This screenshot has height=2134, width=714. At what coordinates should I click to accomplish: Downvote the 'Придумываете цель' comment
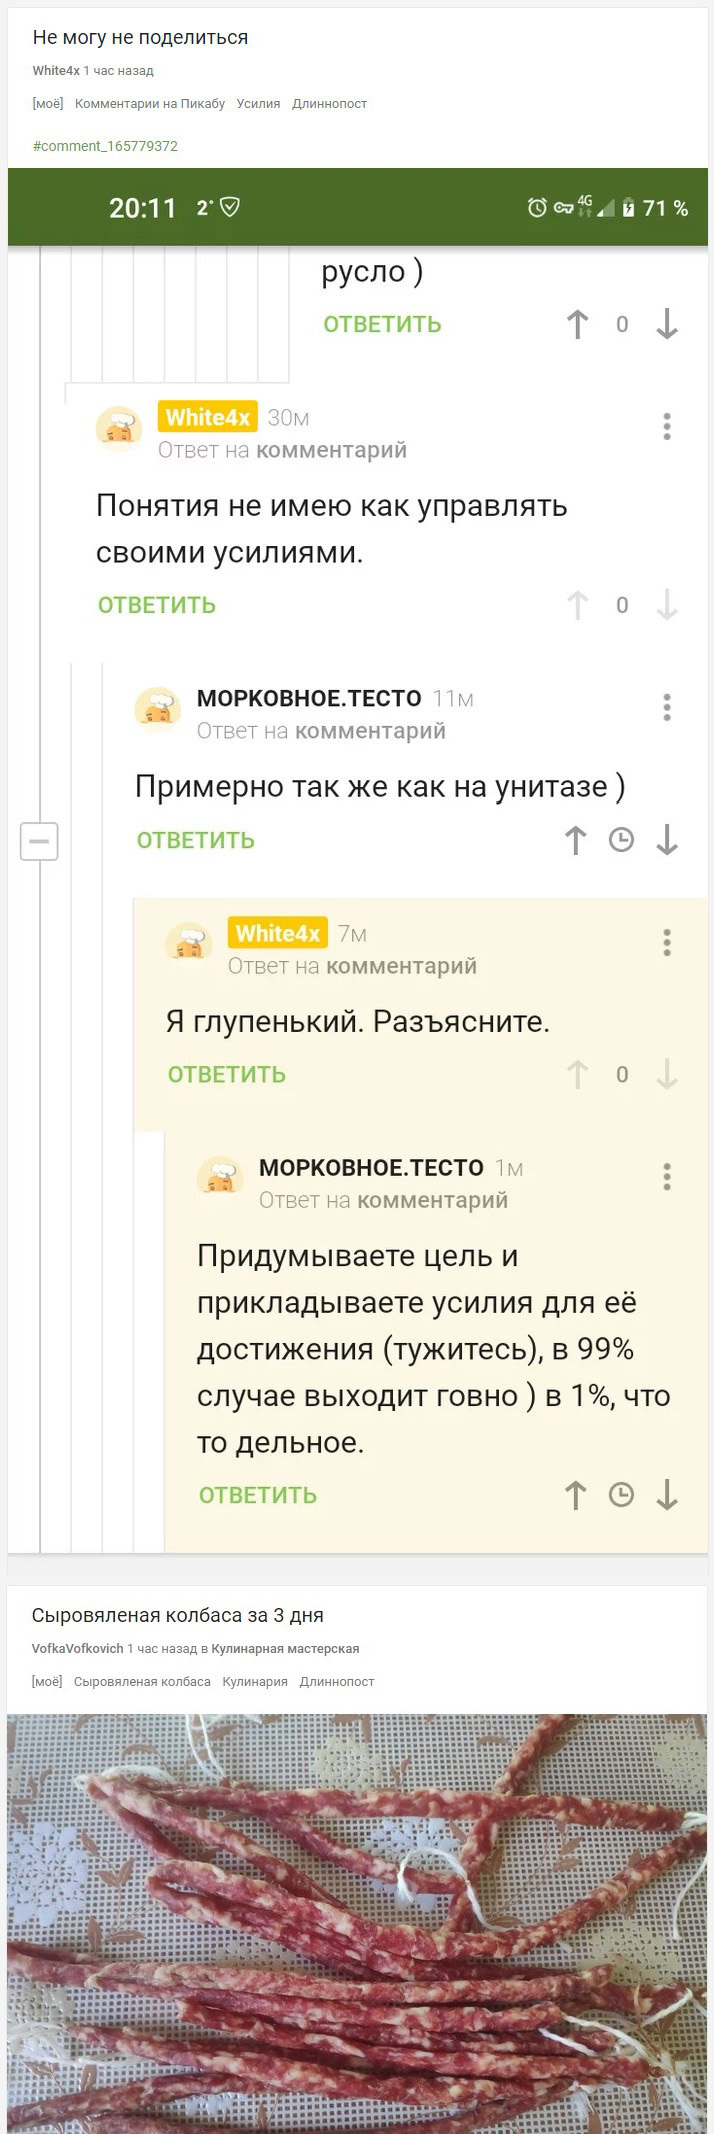[x=667, y=1495]
